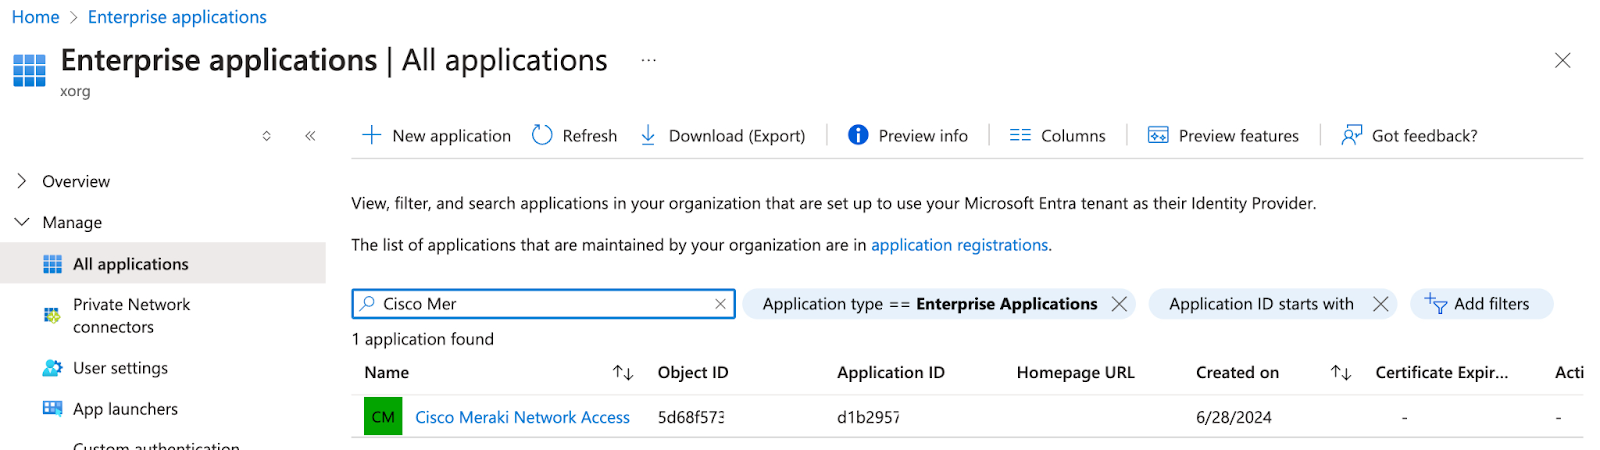Click the sort arrows beside Created on
Viewport: 1600px width, 450px height.
click(x=1341, y=373)
